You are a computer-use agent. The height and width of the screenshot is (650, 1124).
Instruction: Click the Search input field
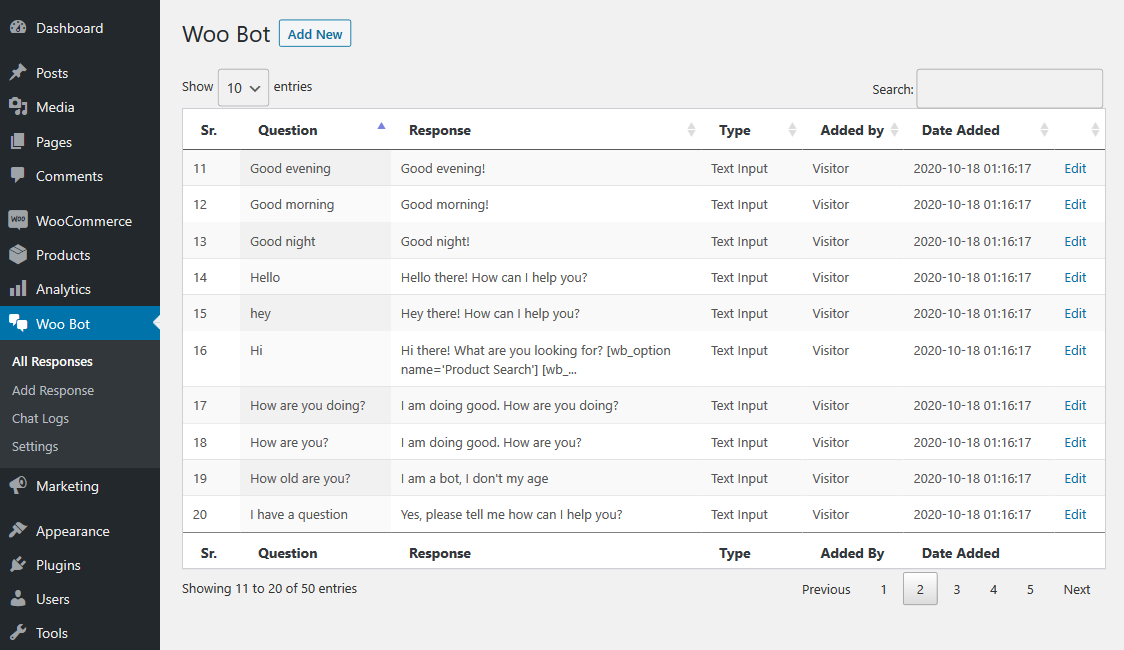1009,89
